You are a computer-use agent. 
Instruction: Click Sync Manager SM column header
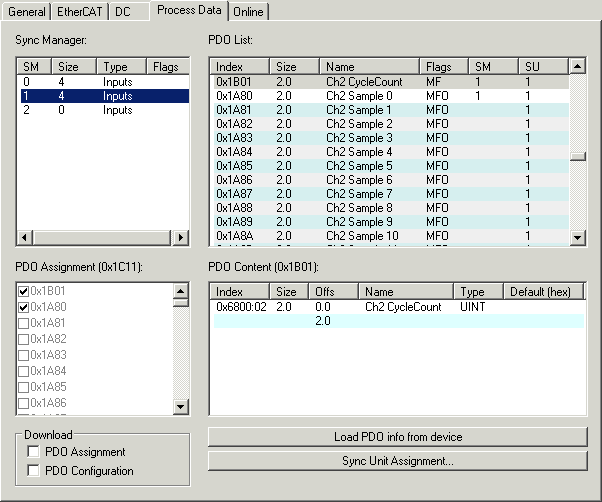34,66
